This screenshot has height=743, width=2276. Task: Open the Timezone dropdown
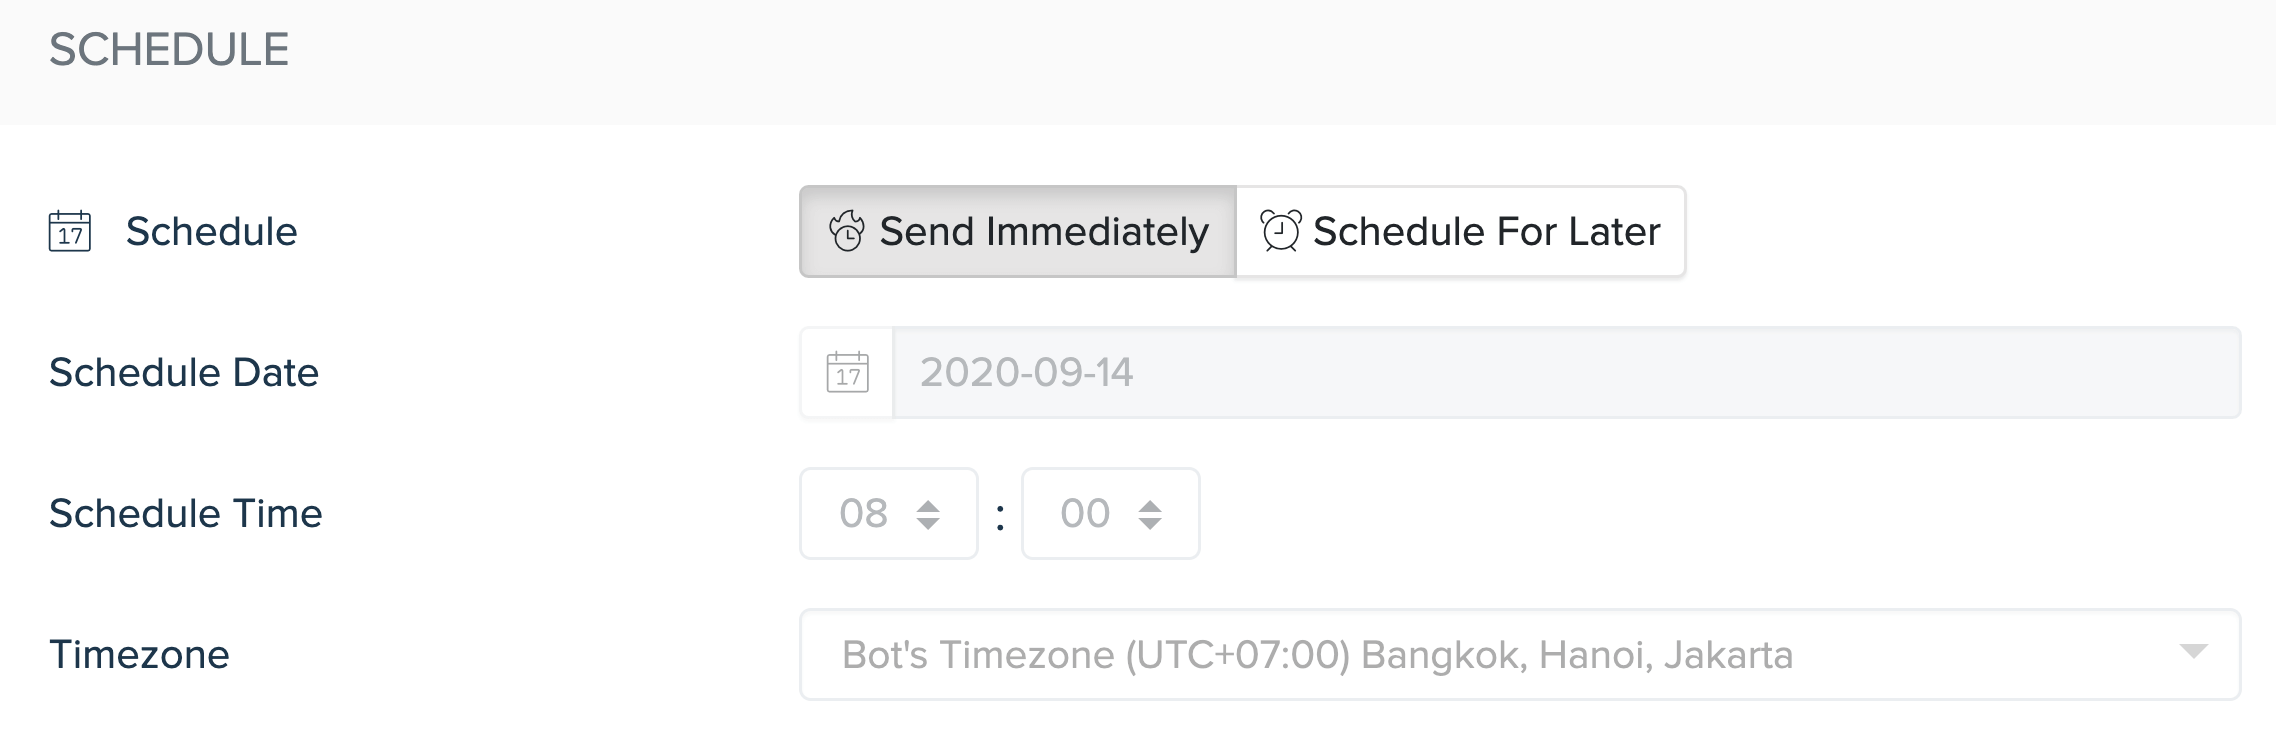pyautogui.click(x=1500, y=654)
